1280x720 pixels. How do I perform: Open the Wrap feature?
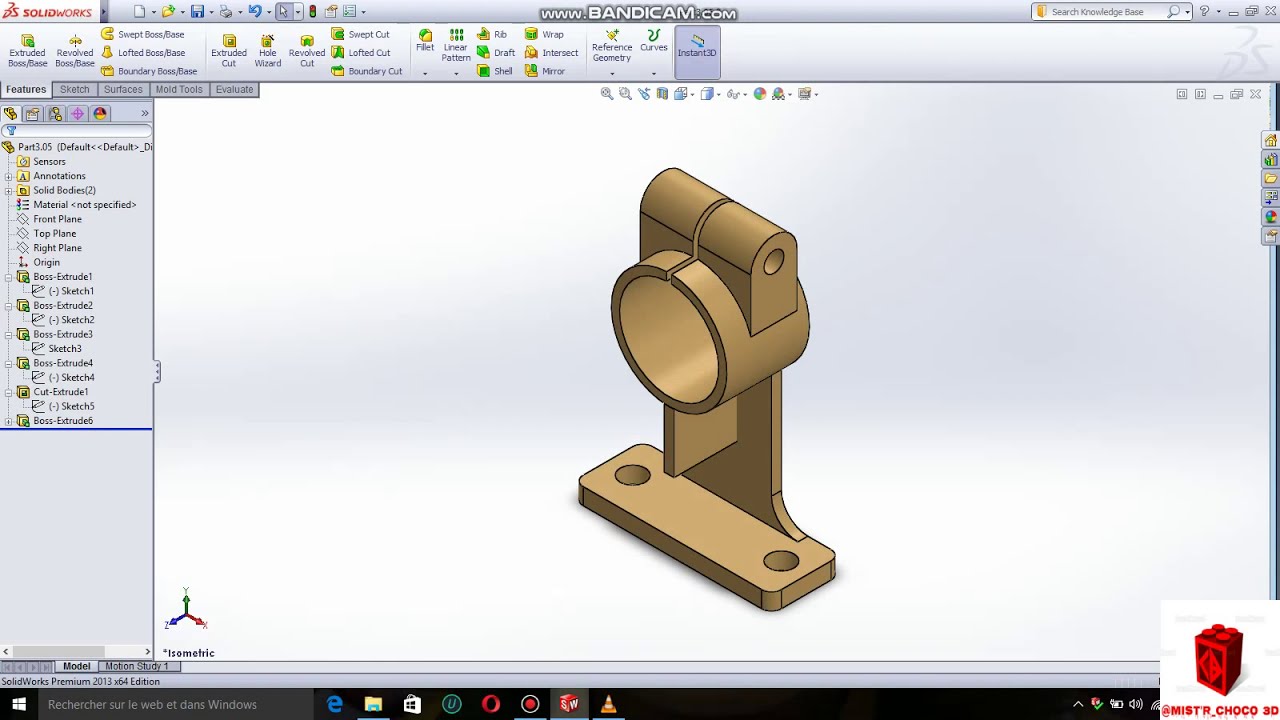[x=544, y=34]
